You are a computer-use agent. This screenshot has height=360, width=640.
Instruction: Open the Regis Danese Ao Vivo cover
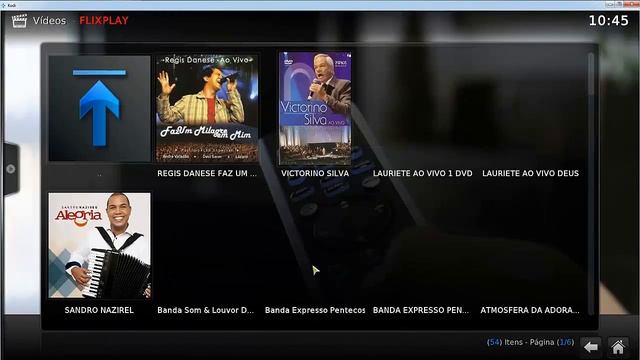[207, 108]
